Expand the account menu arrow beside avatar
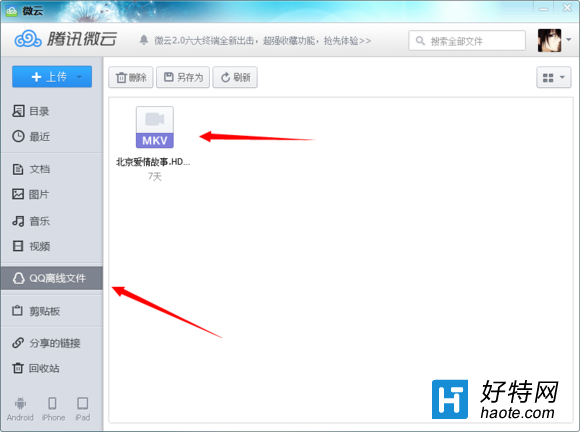This screenshot has width=580, height=432. pyautogui.click(x=569, y=40)
